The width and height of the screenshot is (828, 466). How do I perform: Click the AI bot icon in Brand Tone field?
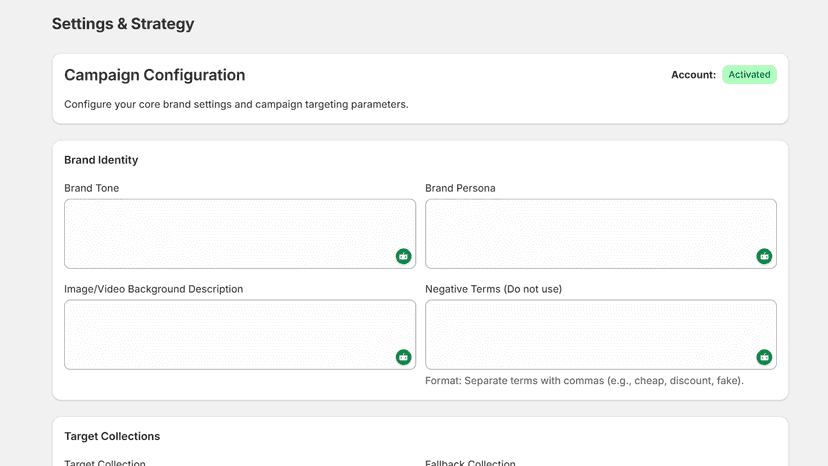[x=403, y=256]
